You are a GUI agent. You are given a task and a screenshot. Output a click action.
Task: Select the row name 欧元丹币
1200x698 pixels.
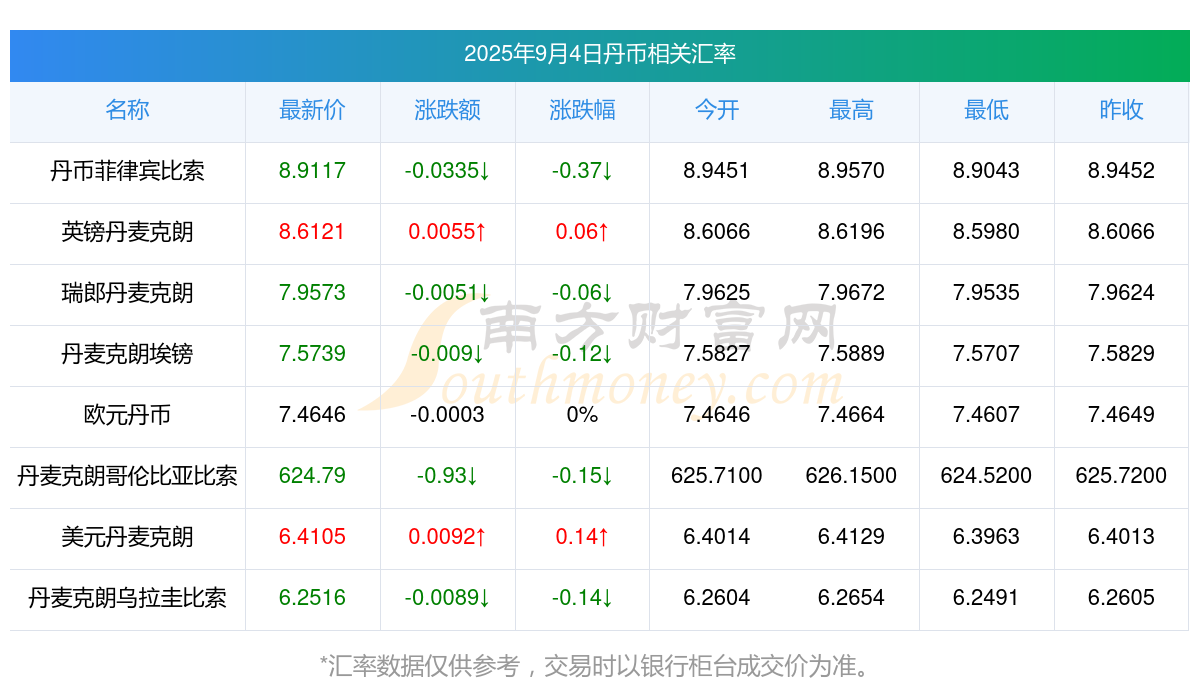click(x=128, y=415)
